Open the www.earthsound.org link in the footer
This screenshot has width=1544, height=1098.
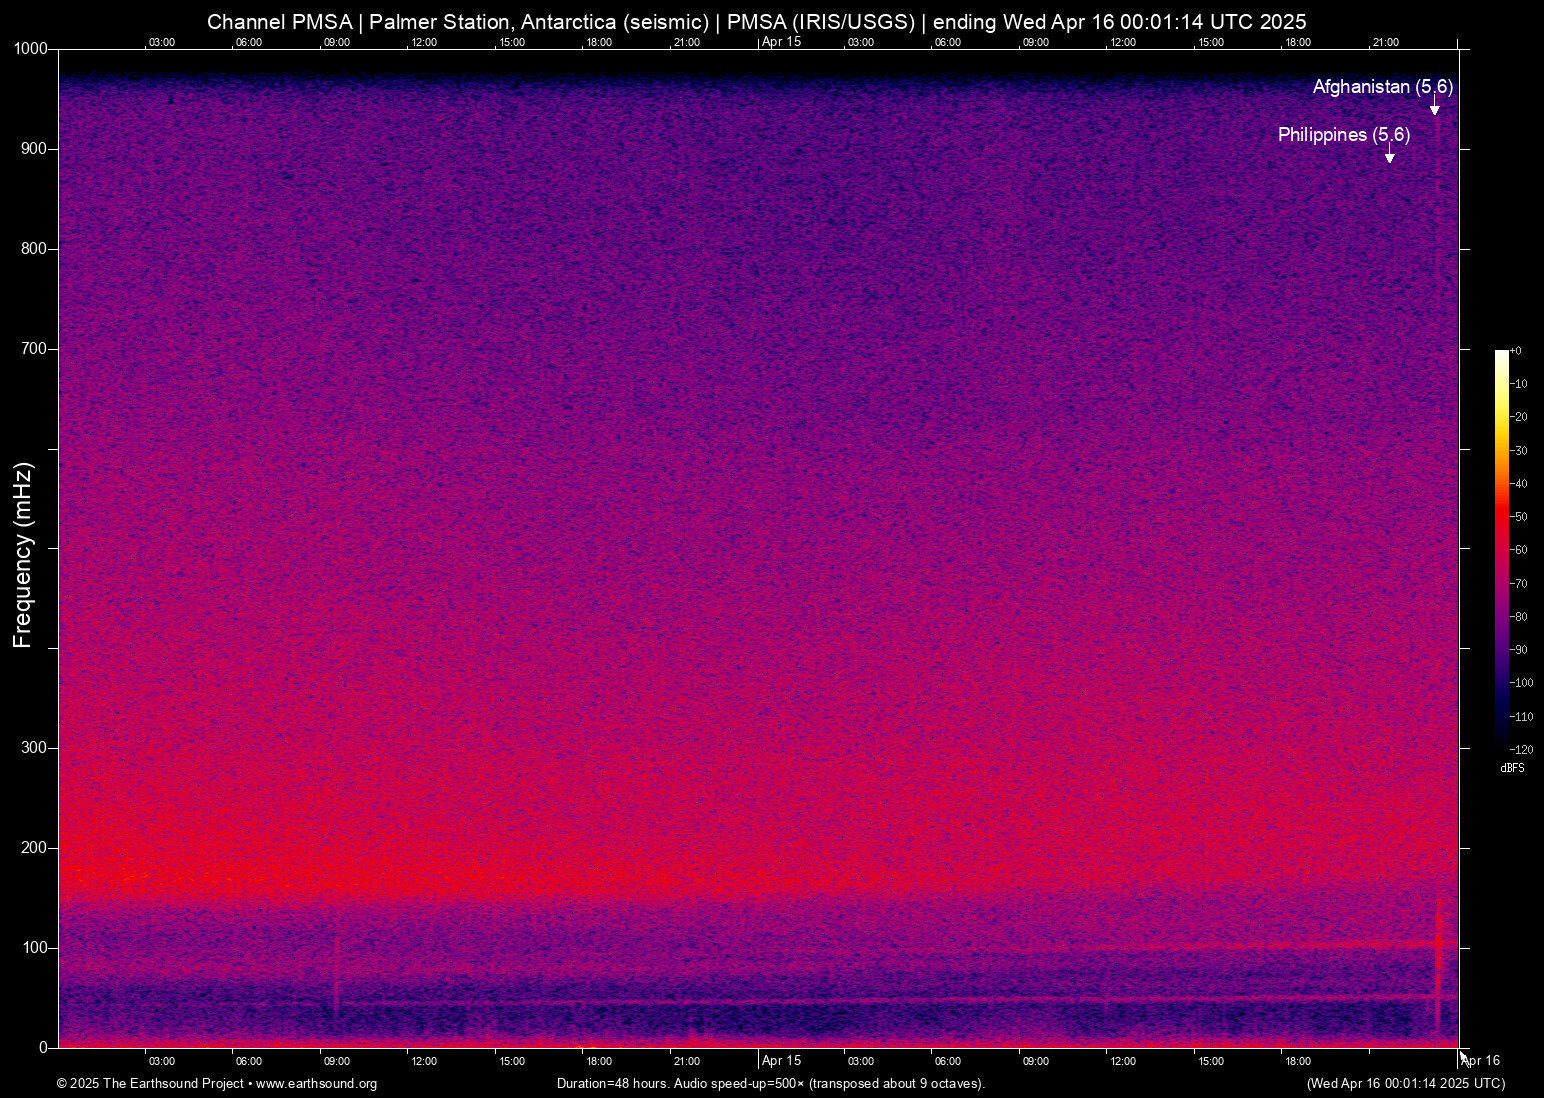[316, 1084]
